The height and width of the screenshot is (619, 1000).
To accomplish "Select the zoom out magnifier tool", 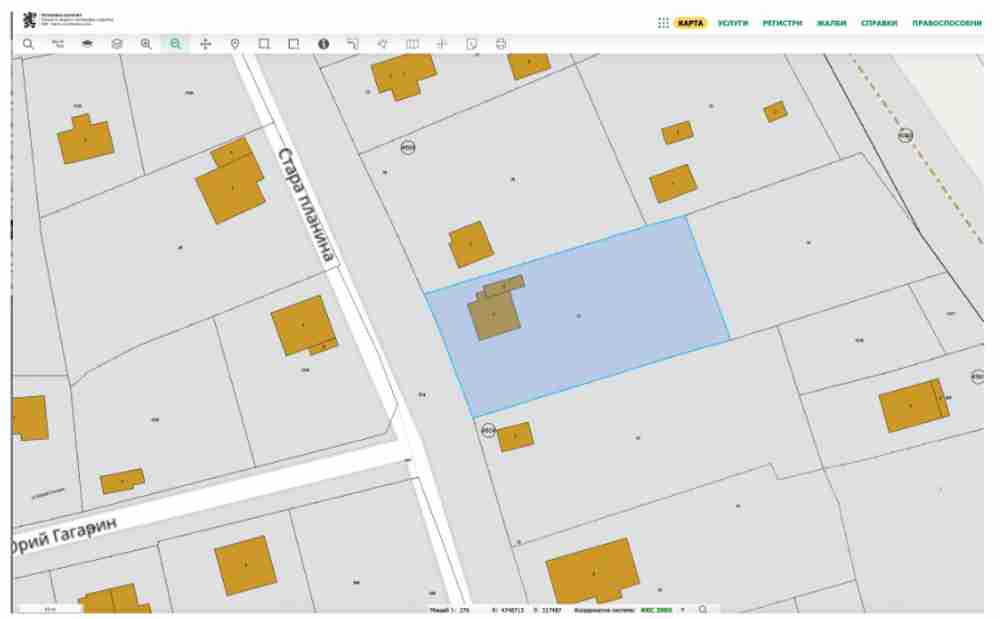I will [175, 44].
